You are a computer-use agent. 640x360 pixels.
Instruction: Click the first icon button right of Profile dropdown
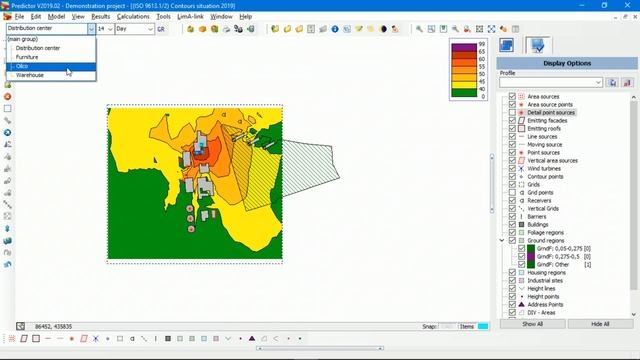[612, 82]
